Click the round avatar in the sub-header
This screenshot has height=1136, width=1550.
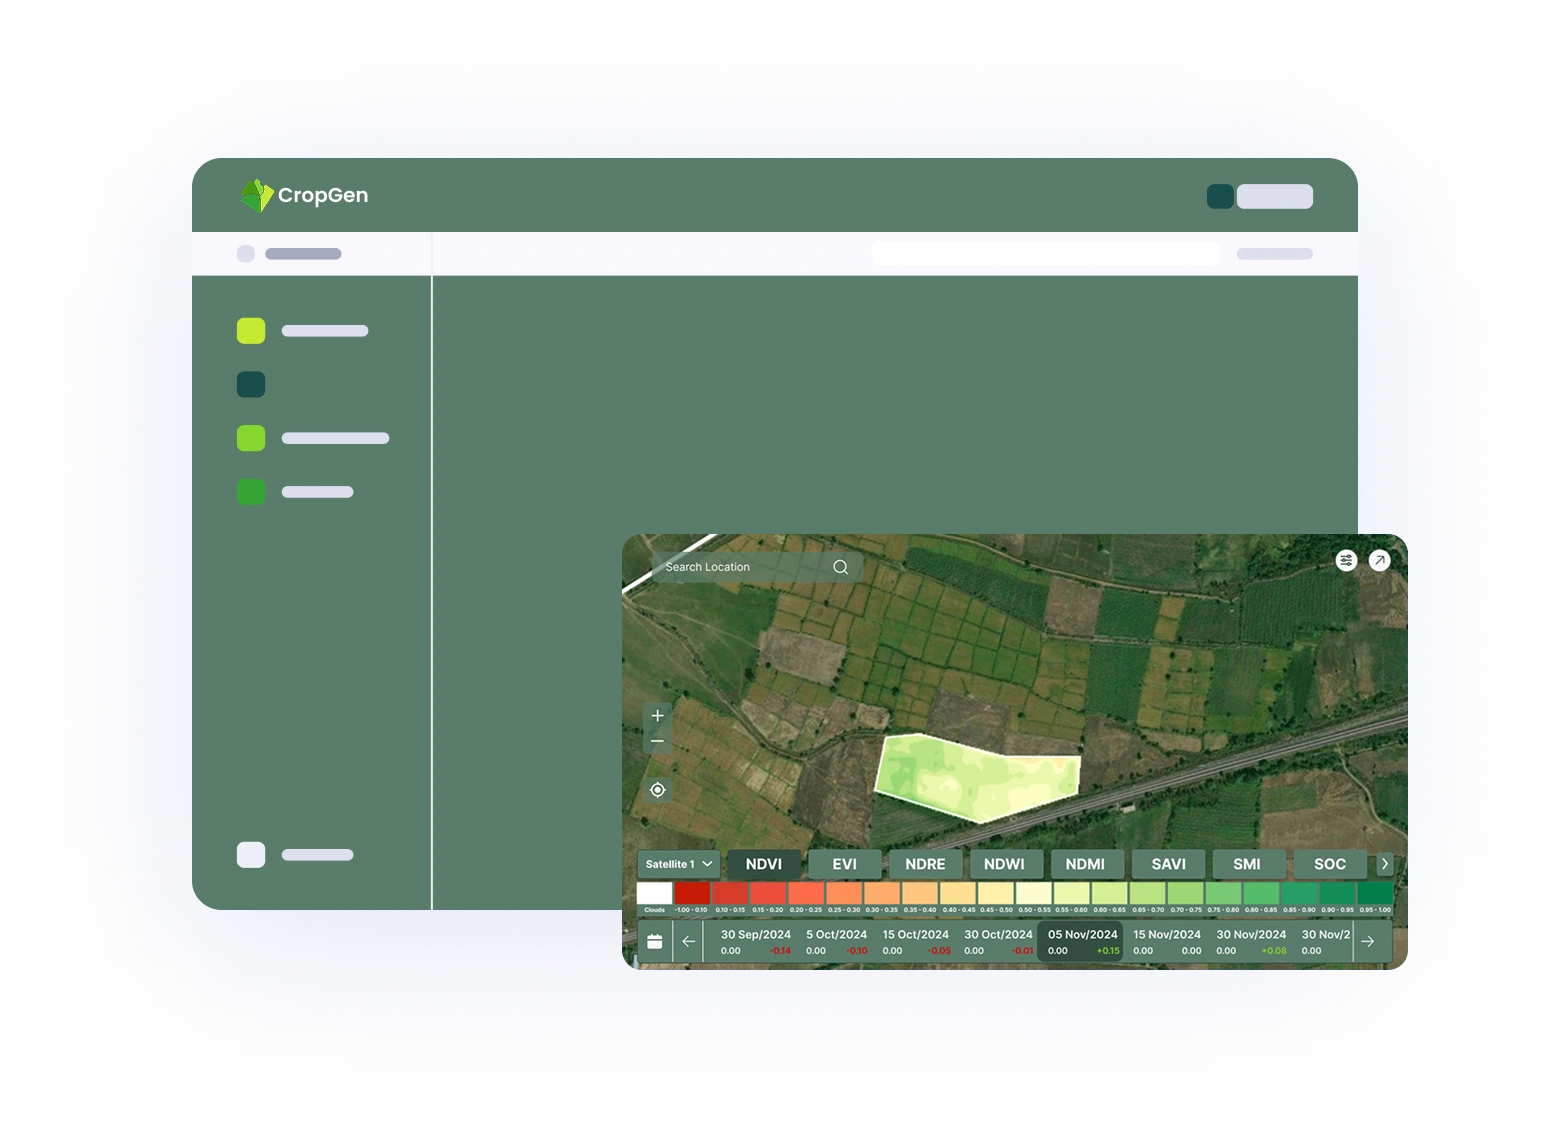click(x=246, y=254)
